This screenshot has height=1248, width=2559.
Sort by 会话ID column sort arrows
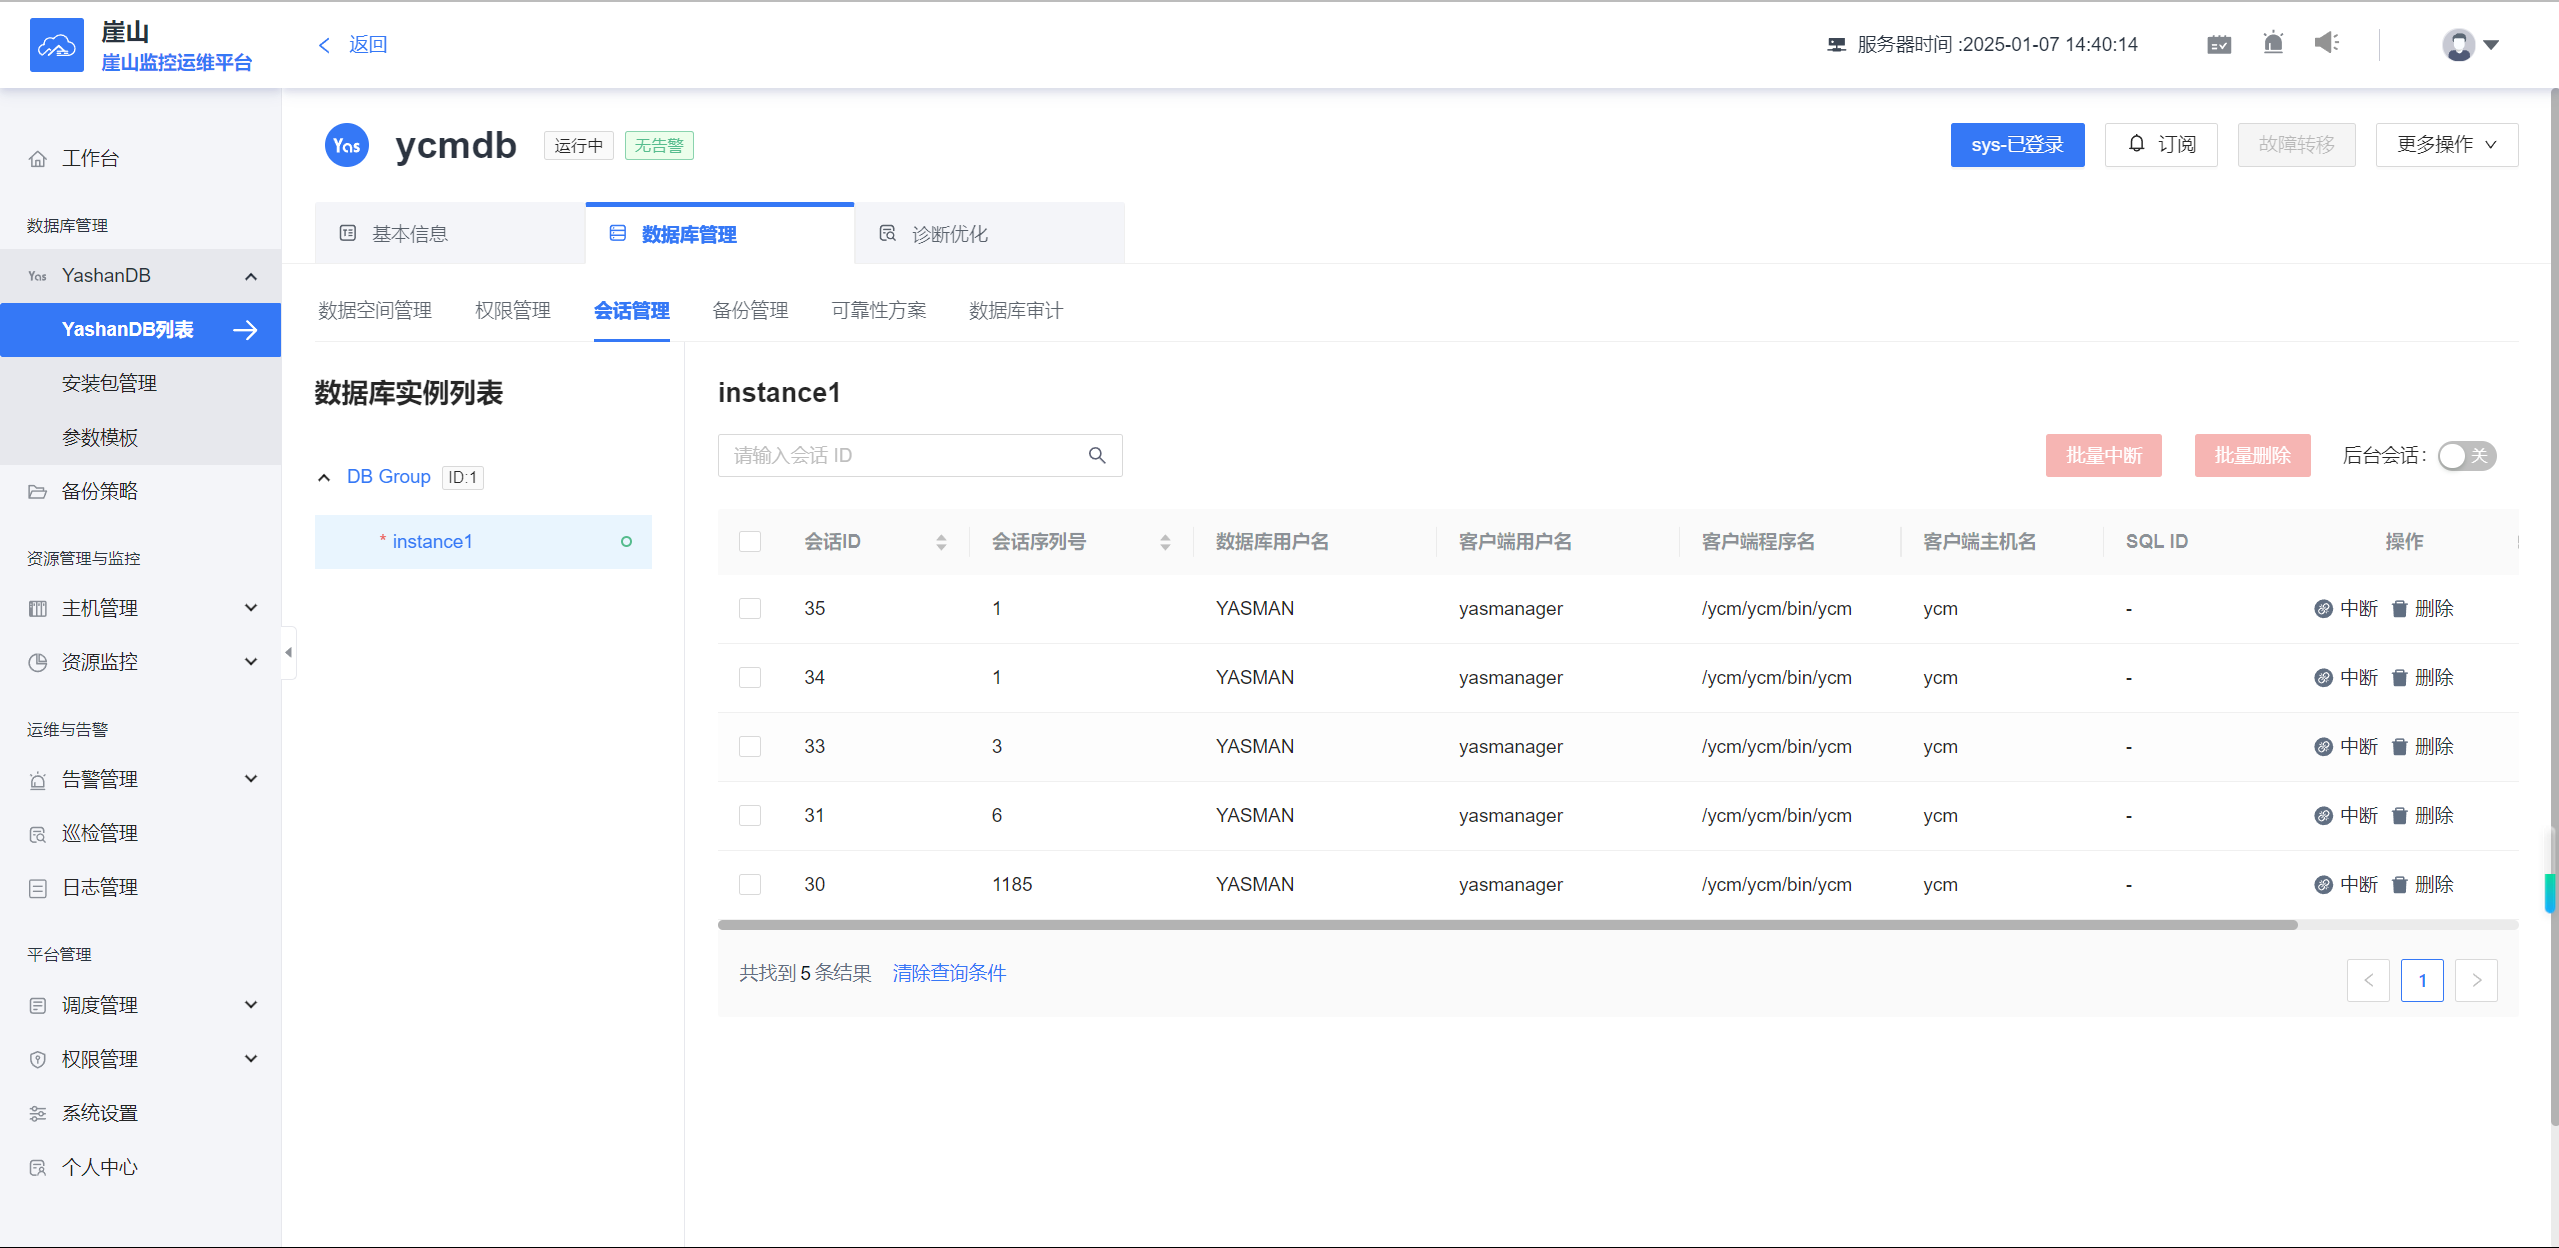pyautogui.click(x=941, y=542)
